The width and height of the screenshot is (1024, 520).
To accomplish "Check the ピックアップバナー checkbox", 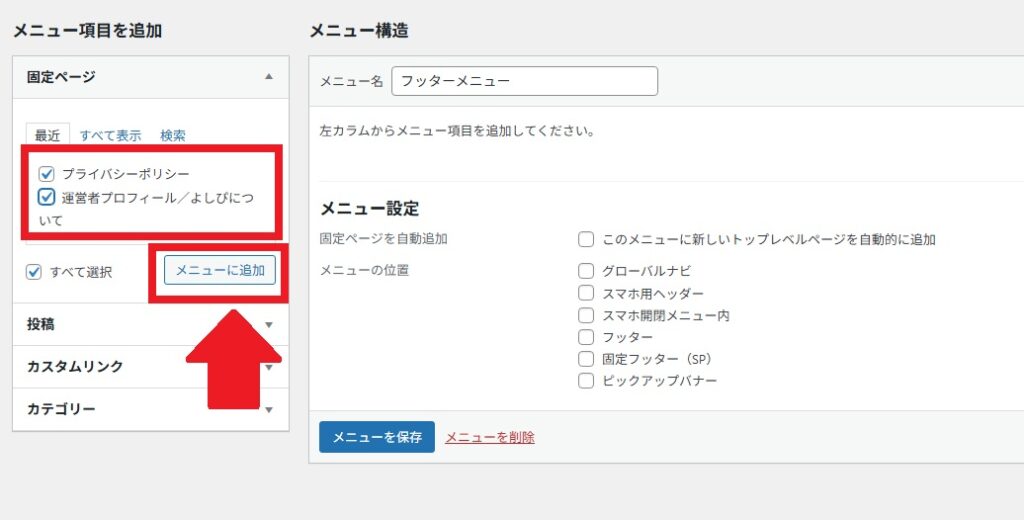I will pos(586,381).
